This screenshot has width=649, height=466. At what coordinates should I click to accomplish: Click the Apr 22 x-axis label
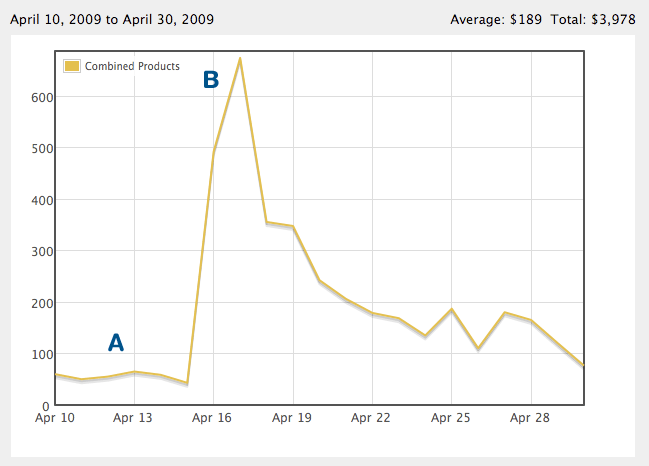[x=371, y=418]
